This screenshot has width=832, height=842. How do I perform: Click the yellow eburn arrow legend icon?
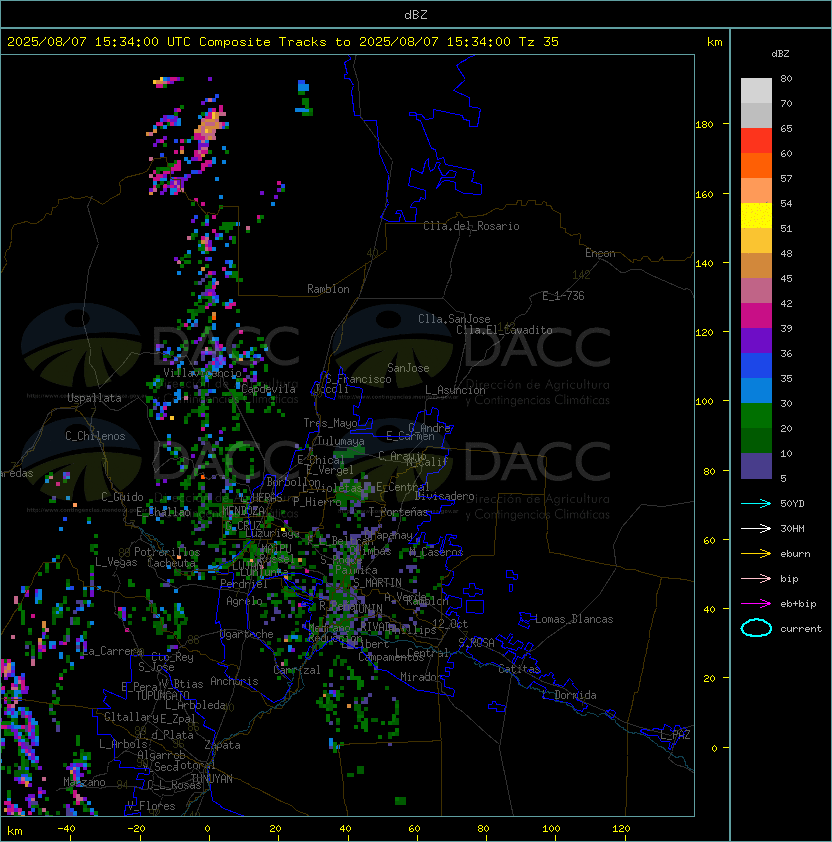coord(756,554)
